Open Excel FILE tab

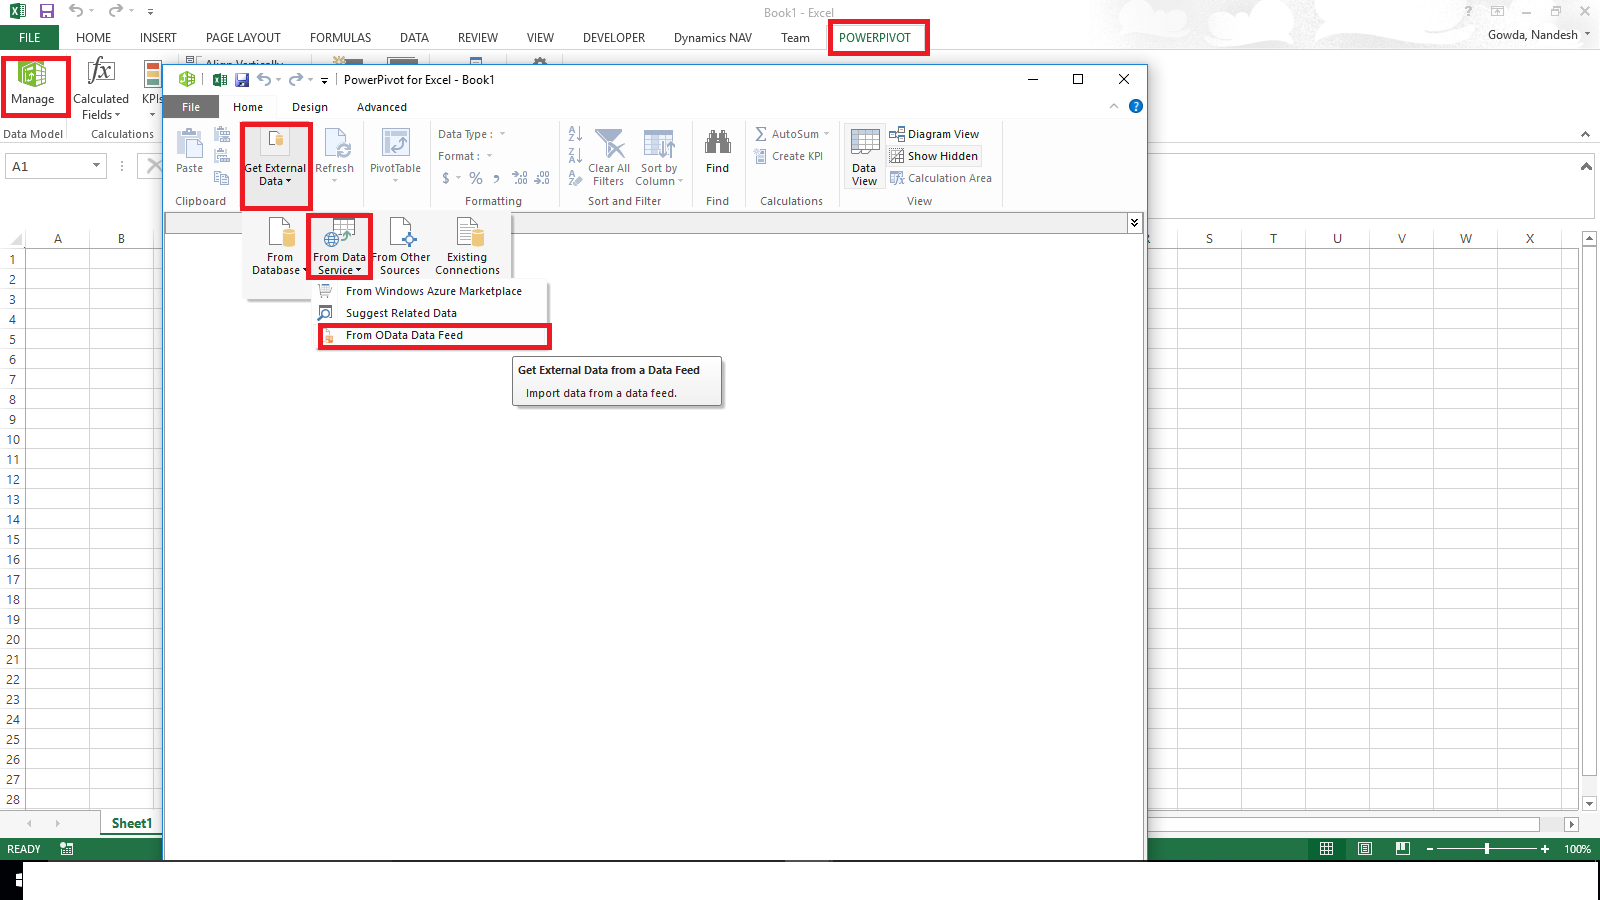click(x=30, y=38)
